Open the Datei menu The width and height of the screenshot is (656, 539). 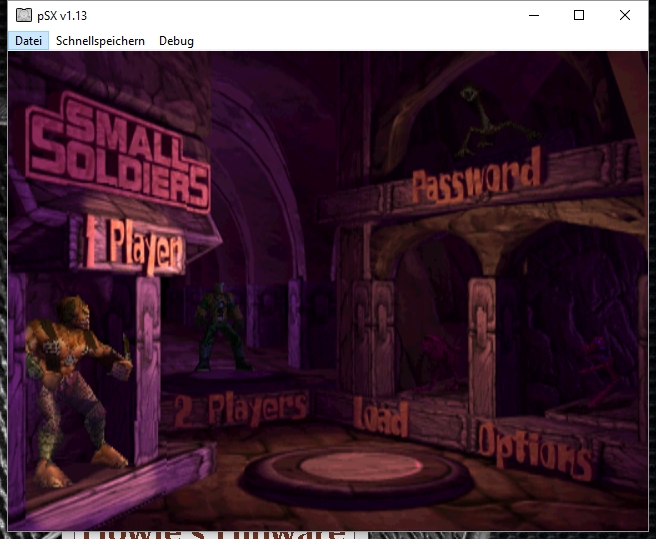[28, 41]
